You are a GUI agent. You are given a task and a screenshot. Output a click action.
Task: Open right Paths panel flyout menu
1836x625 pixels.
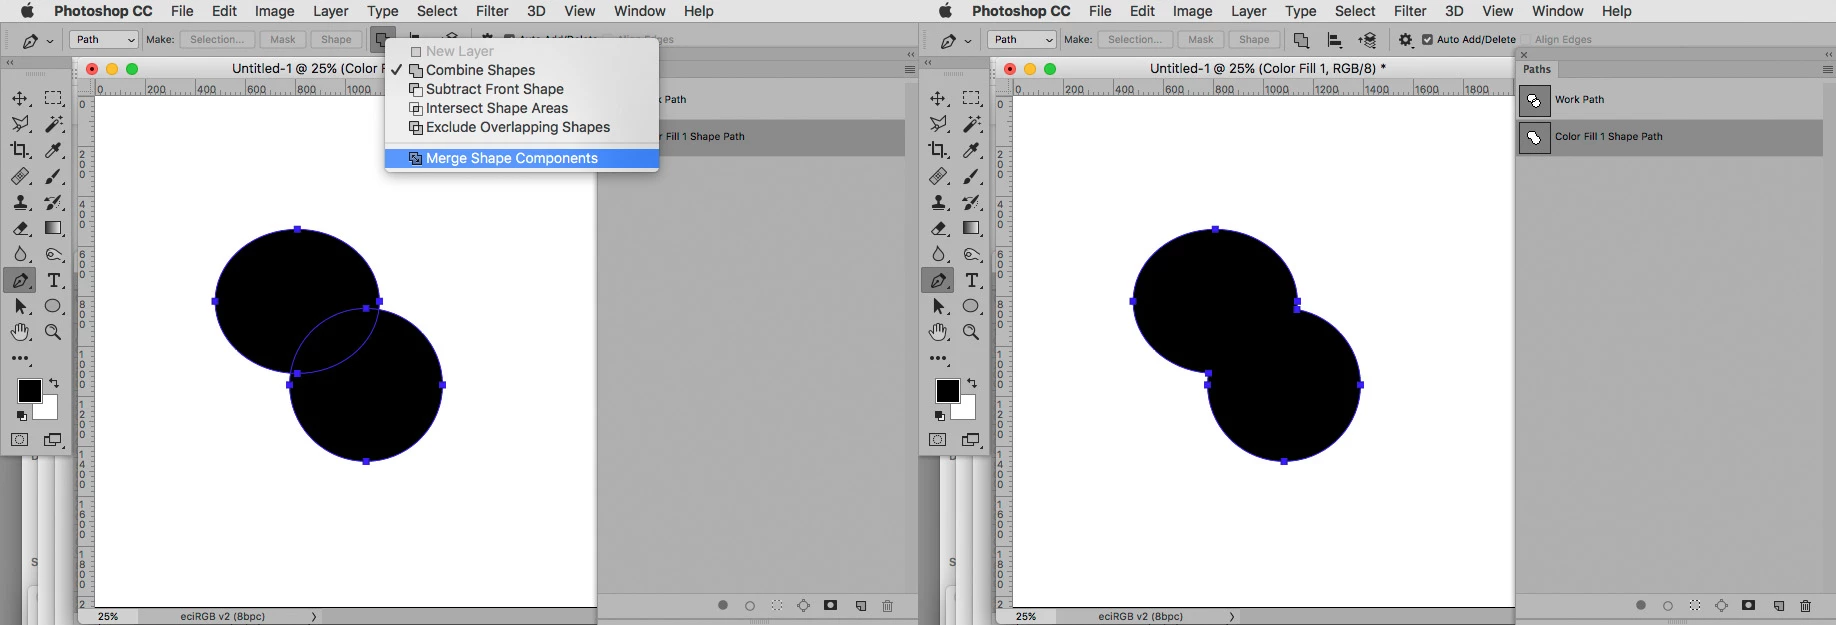[x=1828, y=70]
